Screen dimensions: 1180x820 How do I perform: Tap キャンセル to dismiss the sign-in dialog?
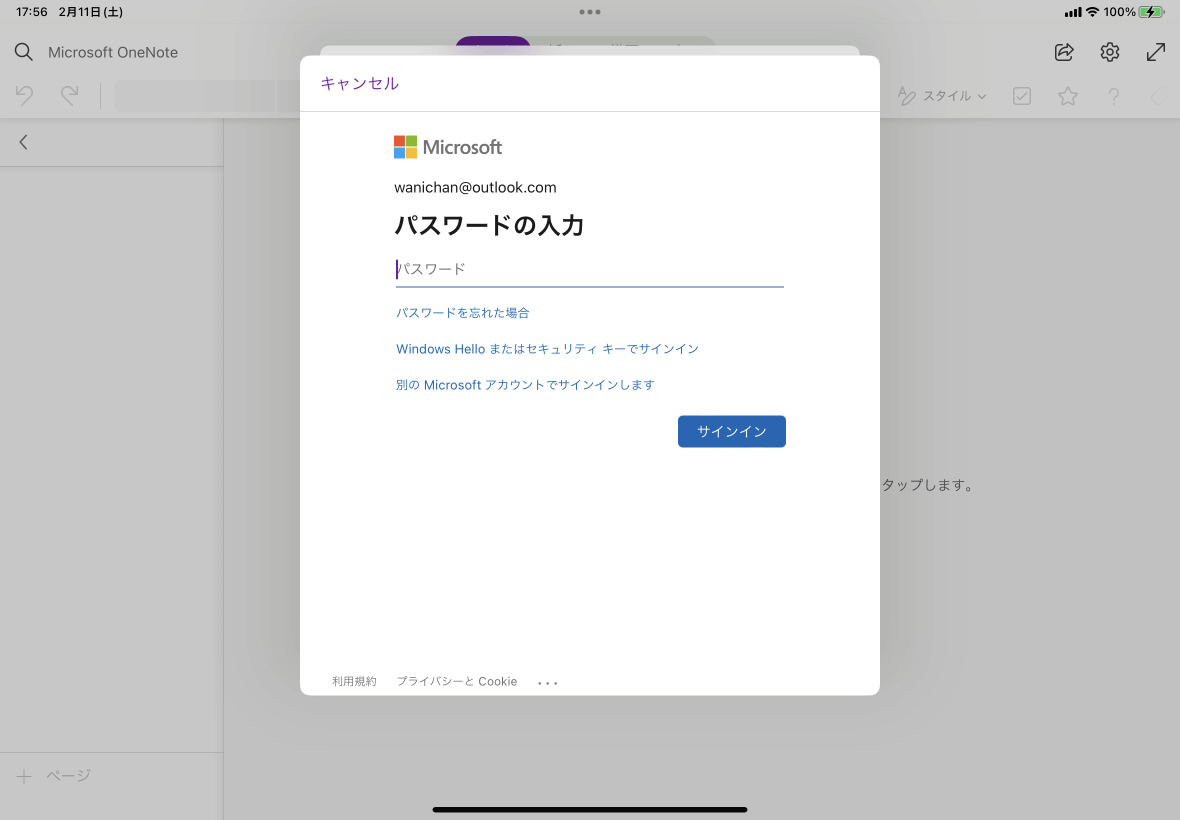click(360, 84)
